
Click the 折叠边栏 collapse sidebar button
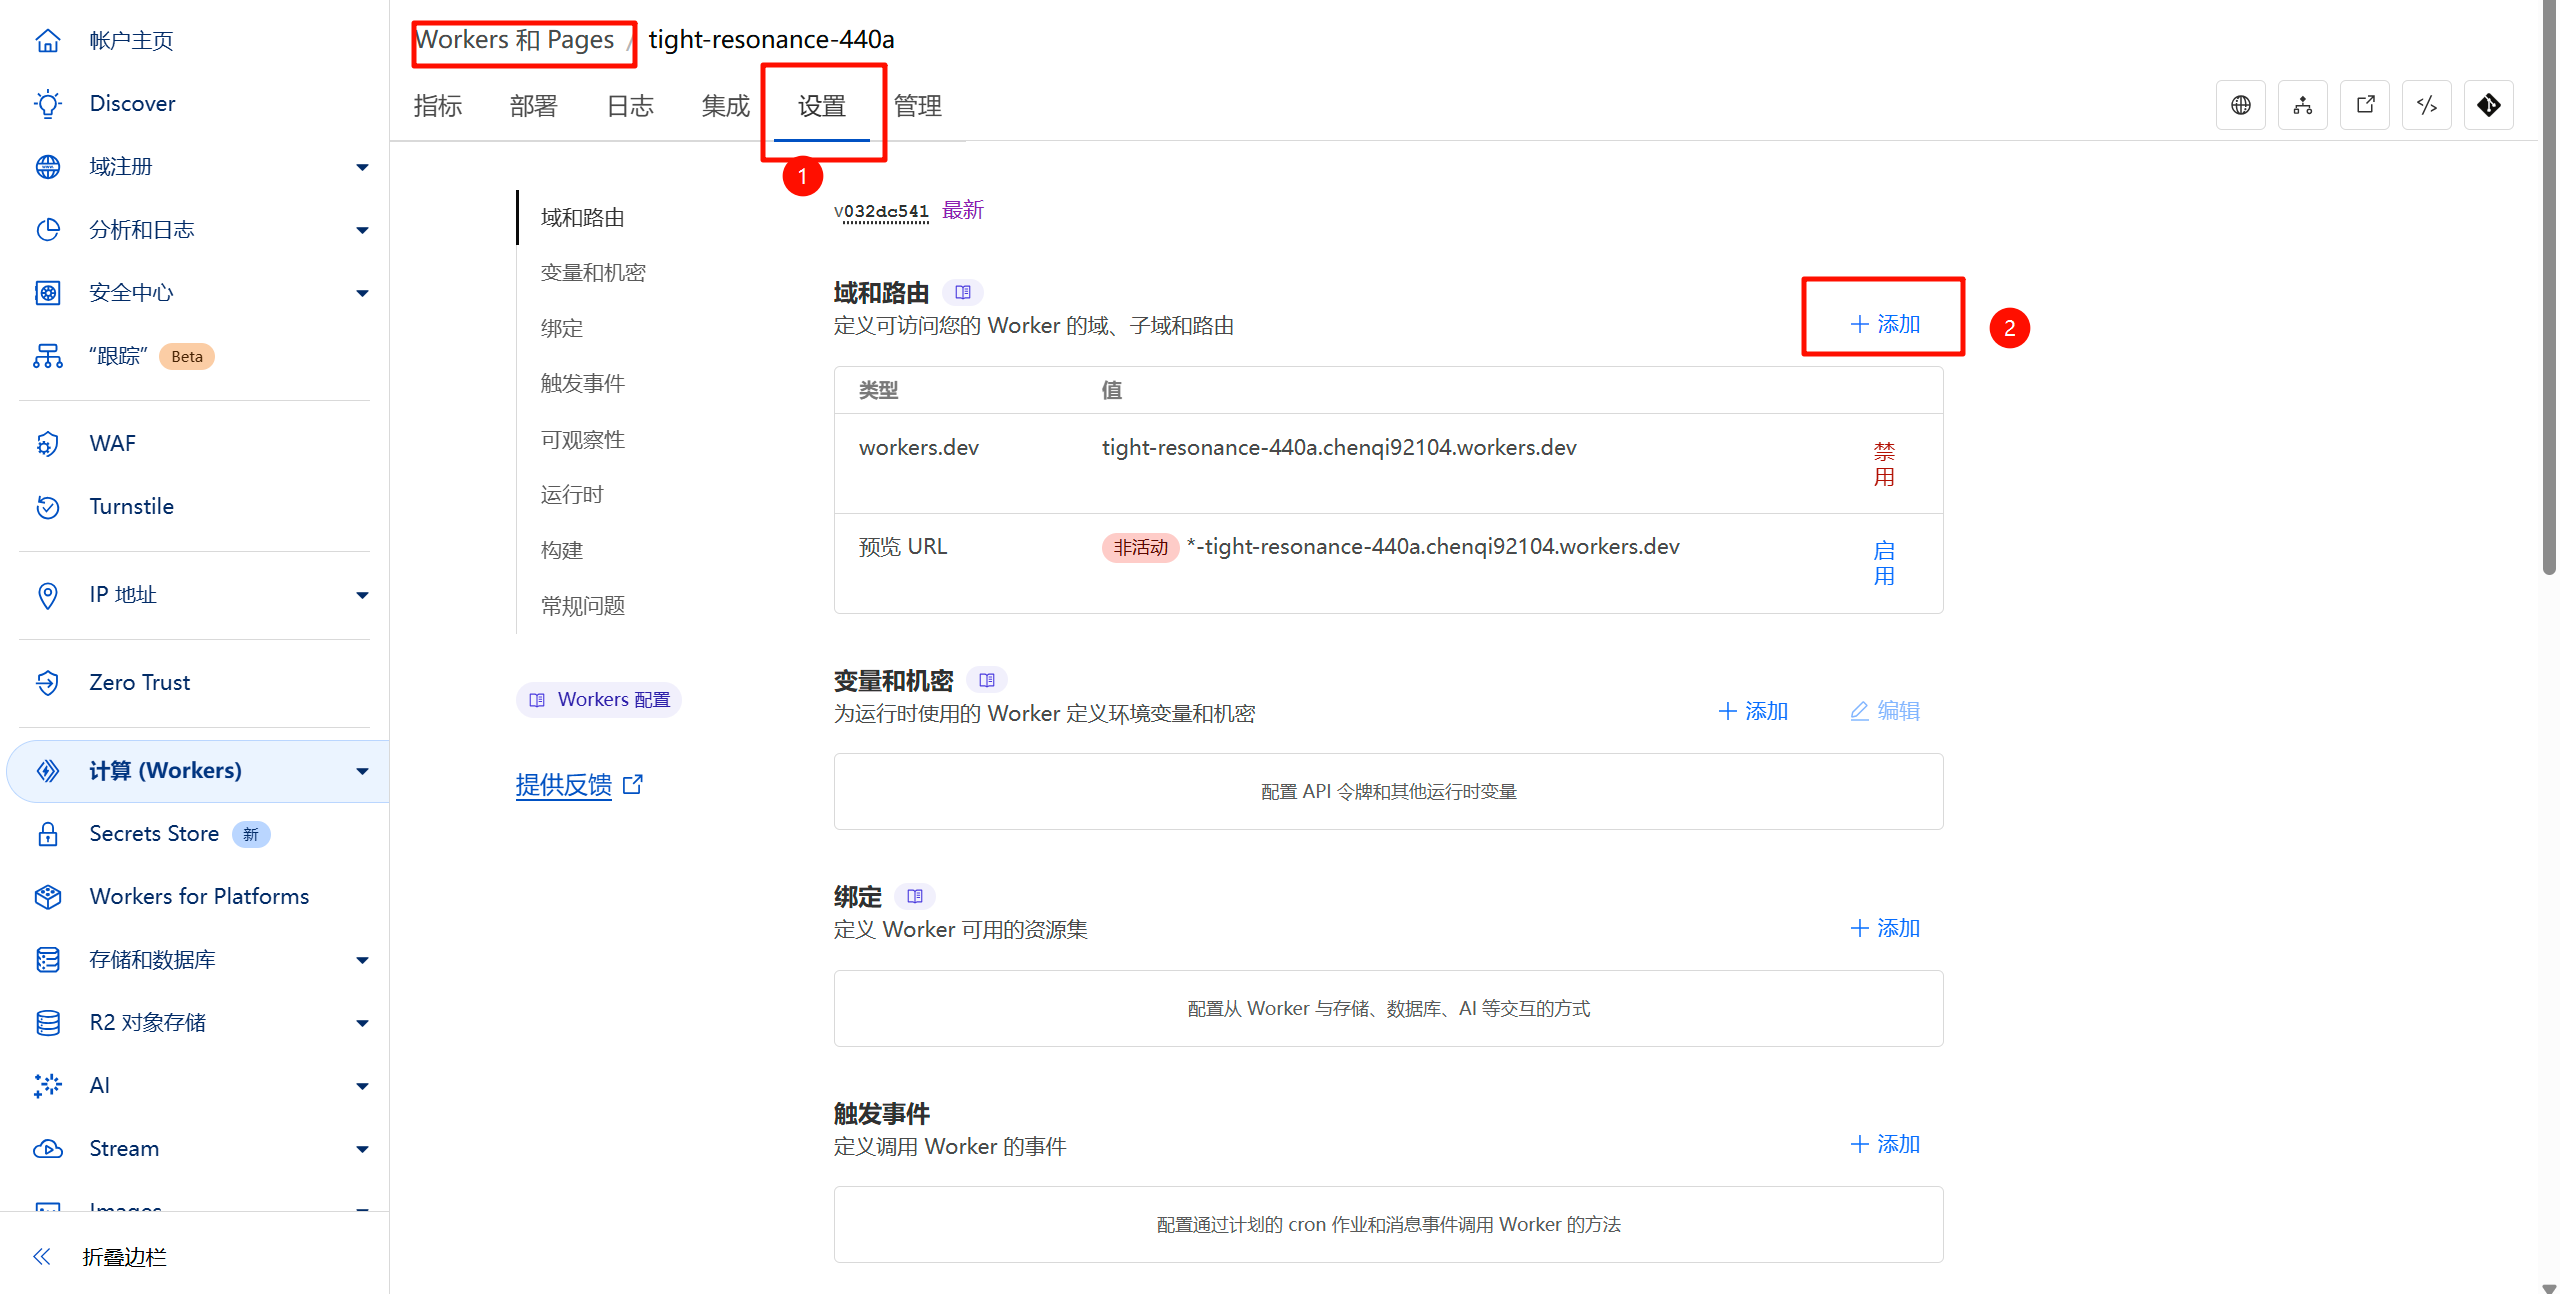(x=100, y=1257)
